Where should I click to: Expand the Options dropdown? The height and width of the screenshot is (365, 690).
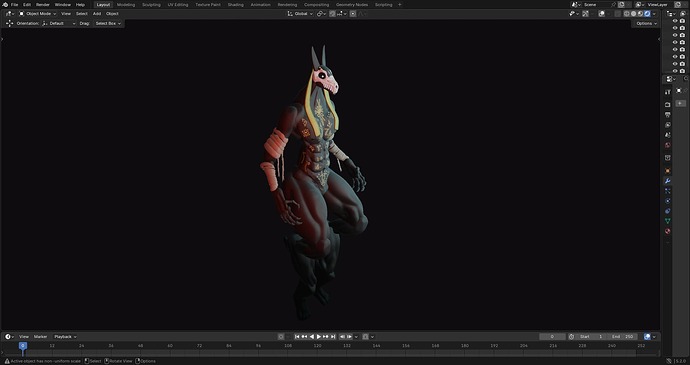[646, 23]
